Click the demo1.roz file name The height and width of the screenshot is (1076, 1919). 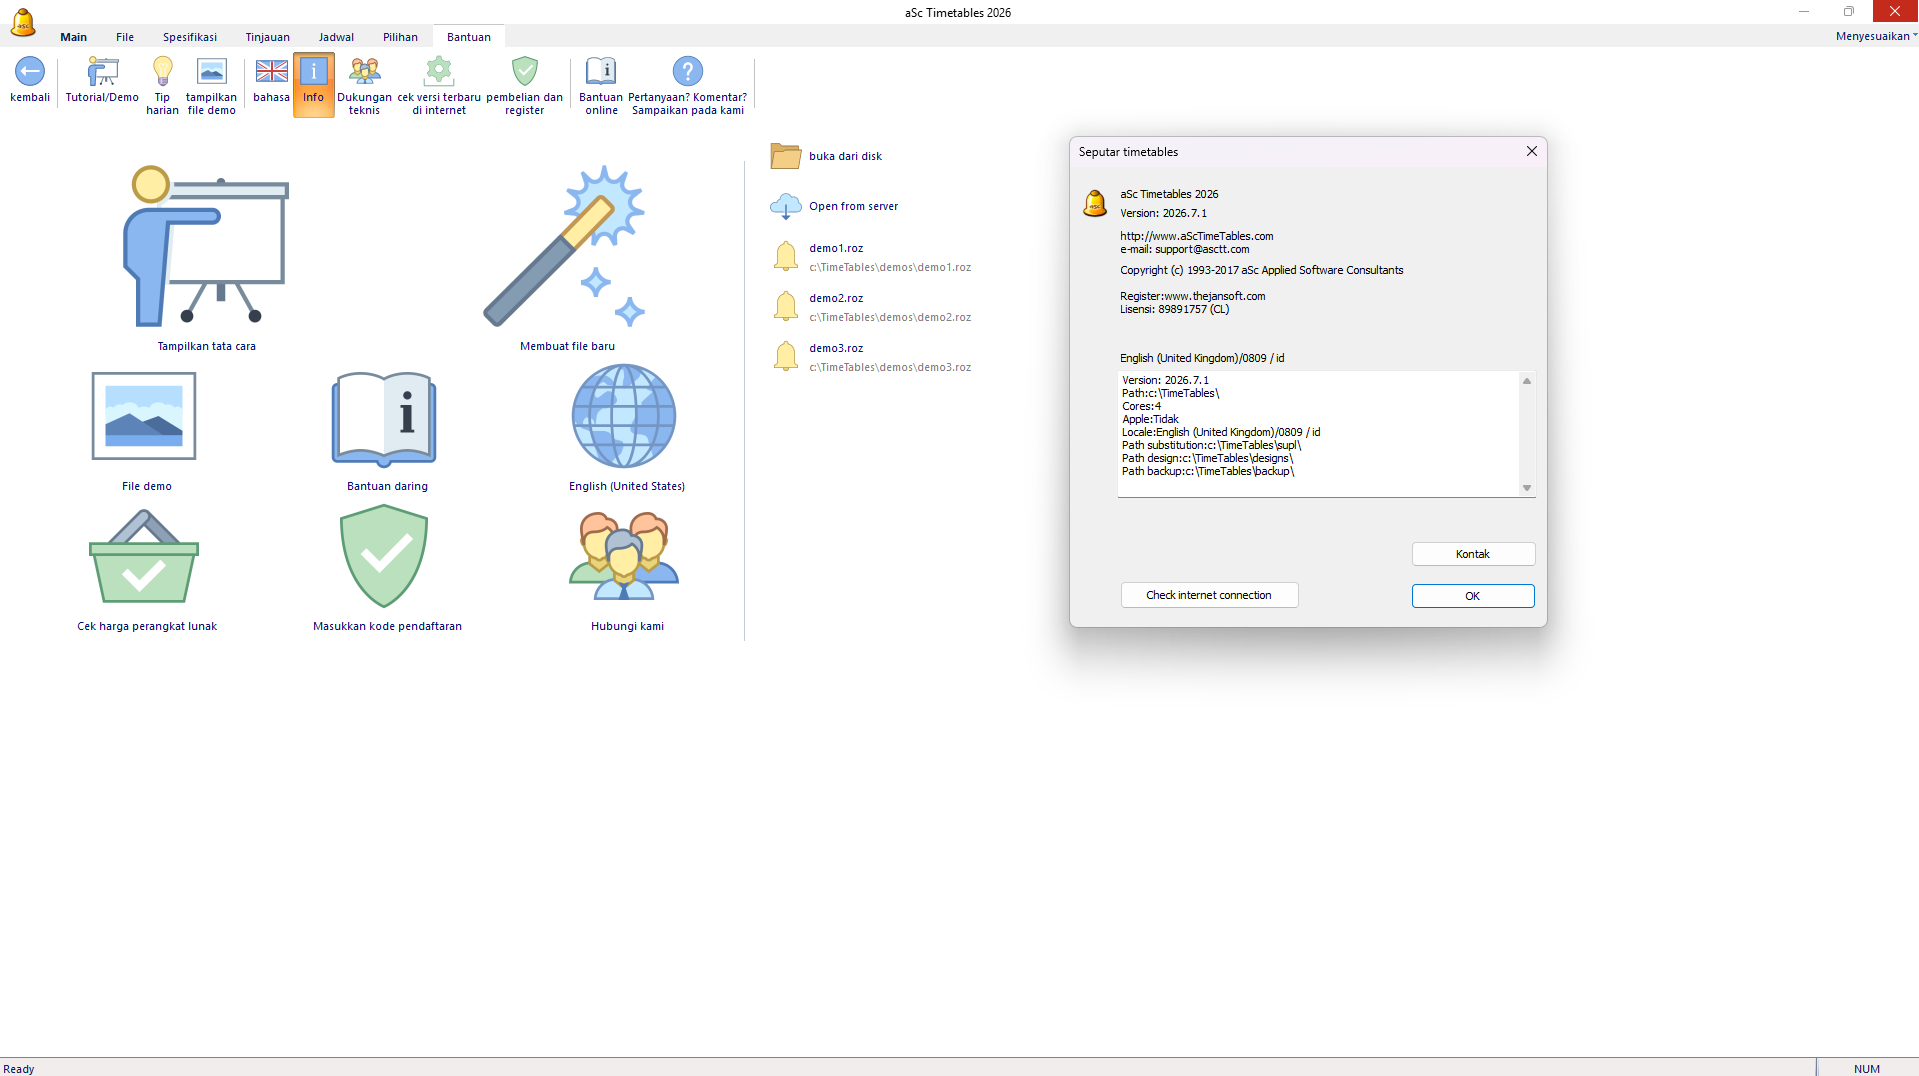coord(836,248)
